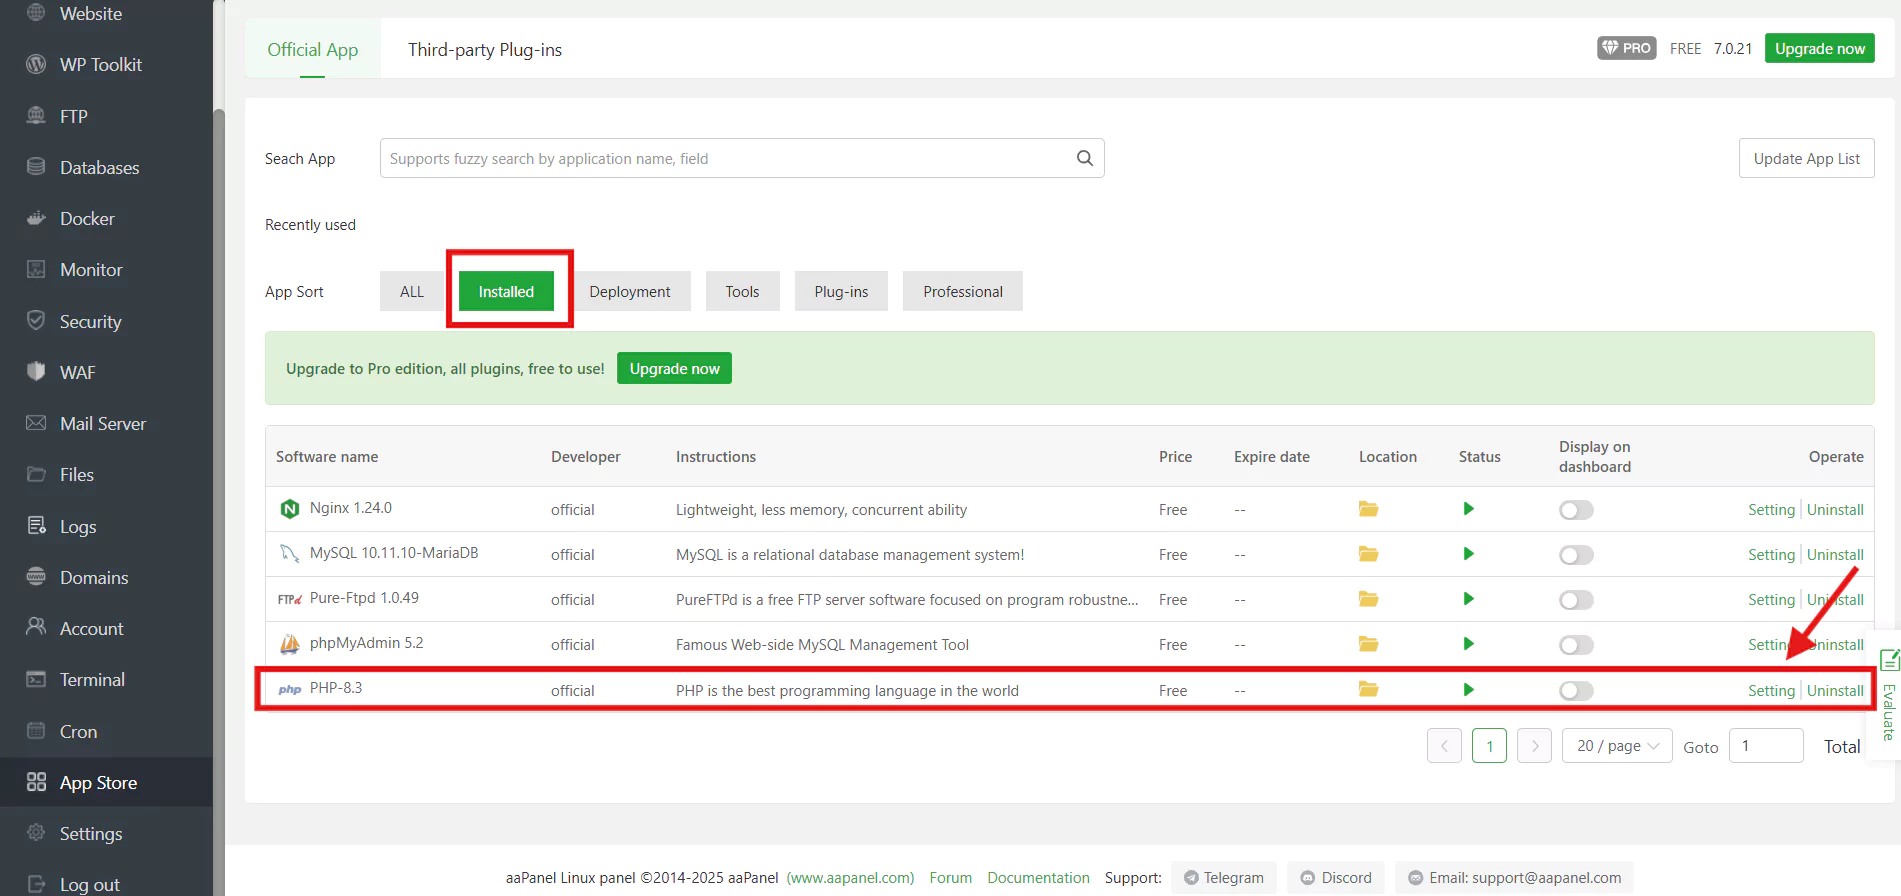Click the Files folder icon in sidebar

36,474
